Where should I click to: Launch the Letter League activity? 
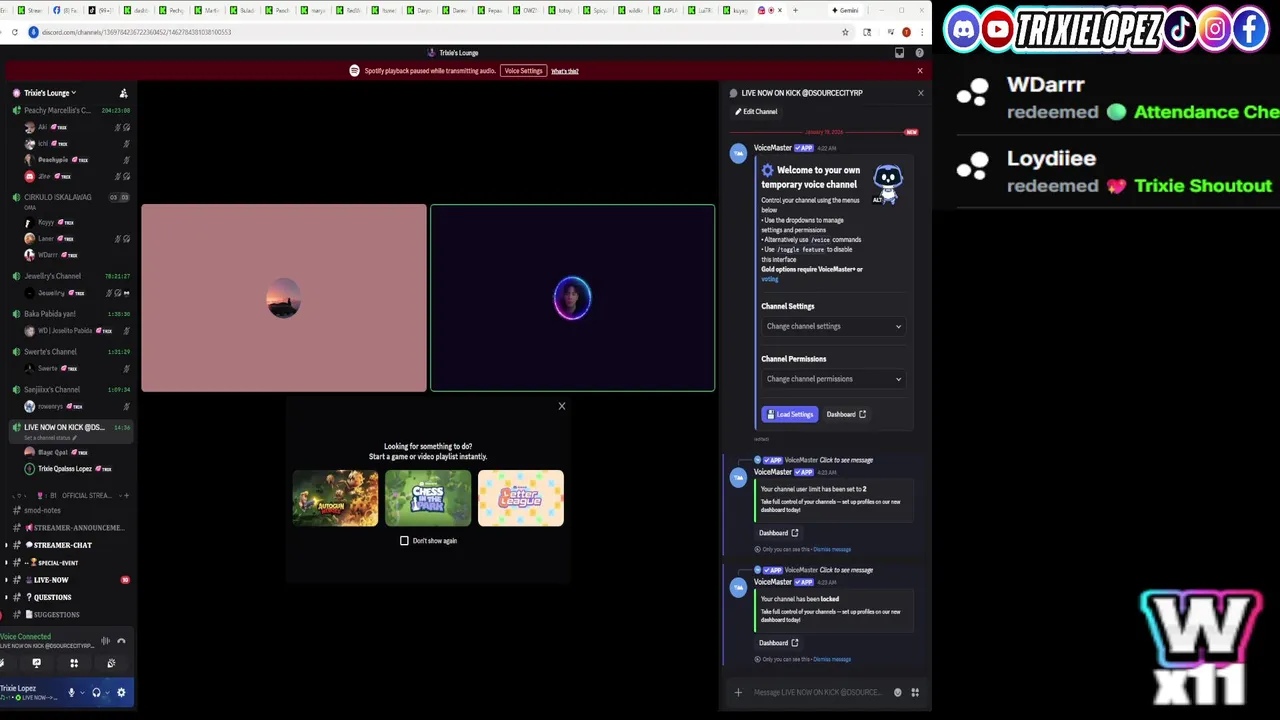[x=521, y=498]
